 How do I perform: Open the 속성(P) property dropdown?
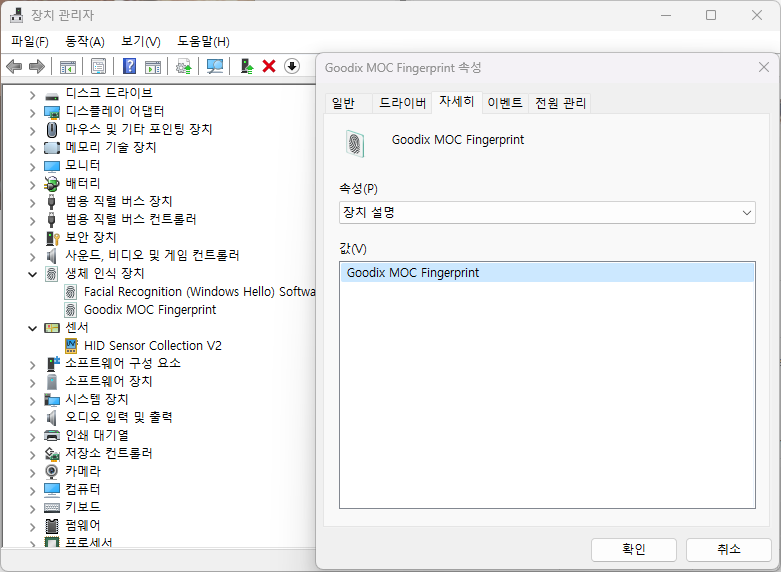pos(547,213)
